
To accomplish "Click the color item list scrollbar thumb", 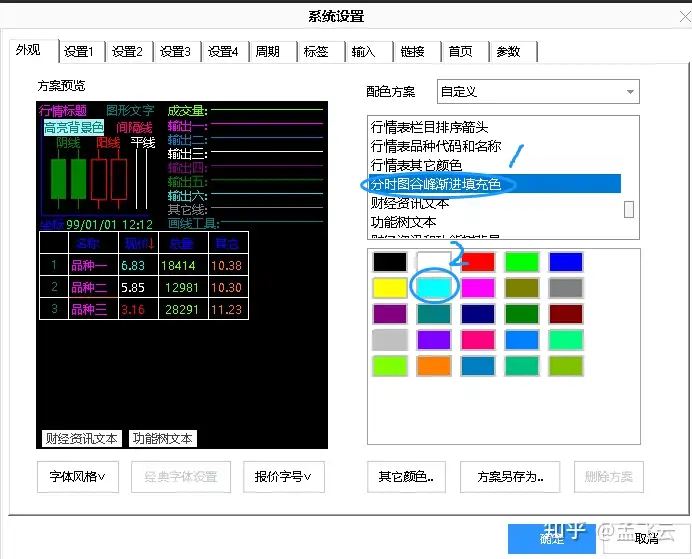I will (629, 210).
